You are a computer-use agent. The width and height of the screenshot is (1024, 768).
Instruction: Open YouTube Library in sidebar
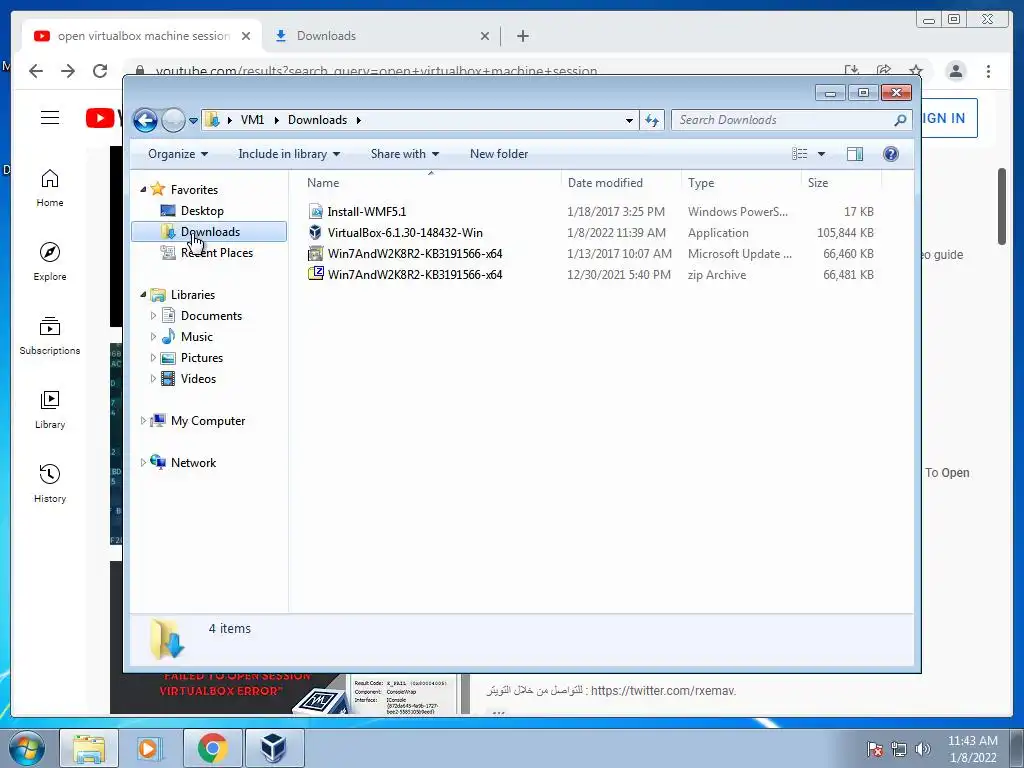50,409
